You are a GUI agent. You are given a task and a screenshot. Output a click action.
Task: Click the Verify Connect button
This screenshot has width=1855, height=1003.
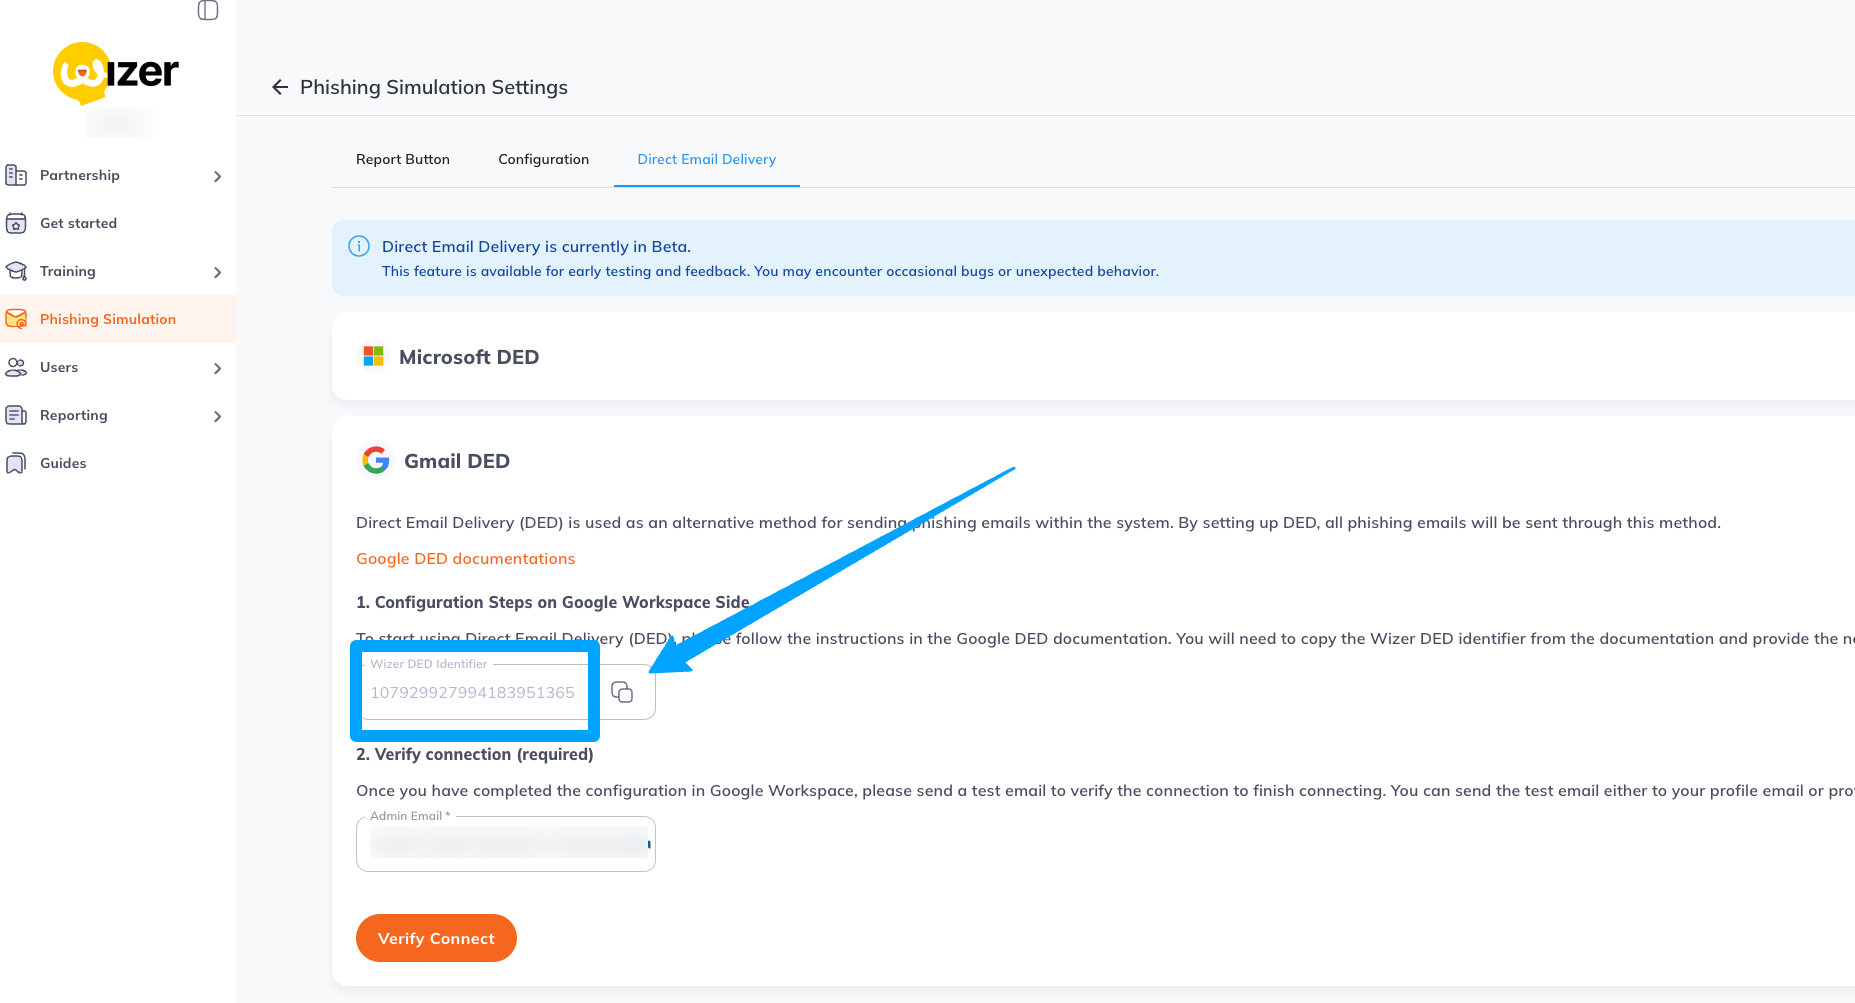(436, 938)
